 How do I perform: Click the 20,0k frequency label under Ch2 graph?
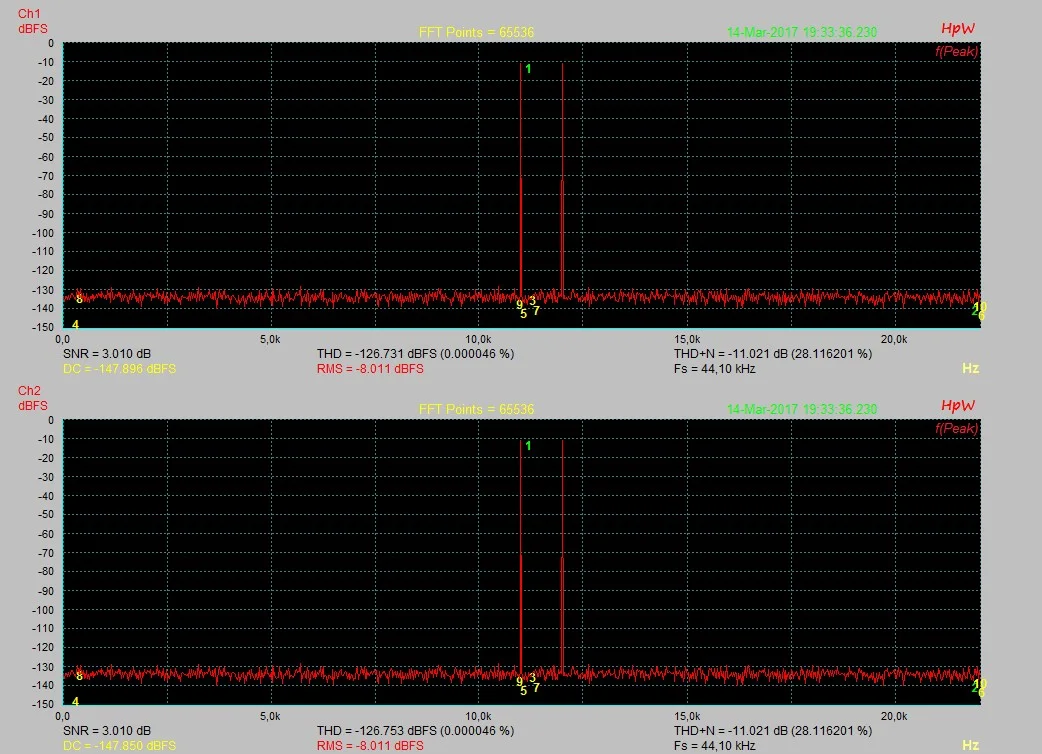coord(894,717)
